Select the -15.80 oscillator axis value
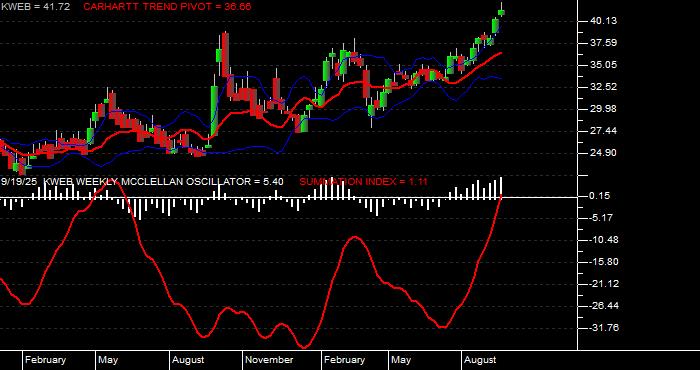The height and width of the screenshot is (370, 700). 603,262
